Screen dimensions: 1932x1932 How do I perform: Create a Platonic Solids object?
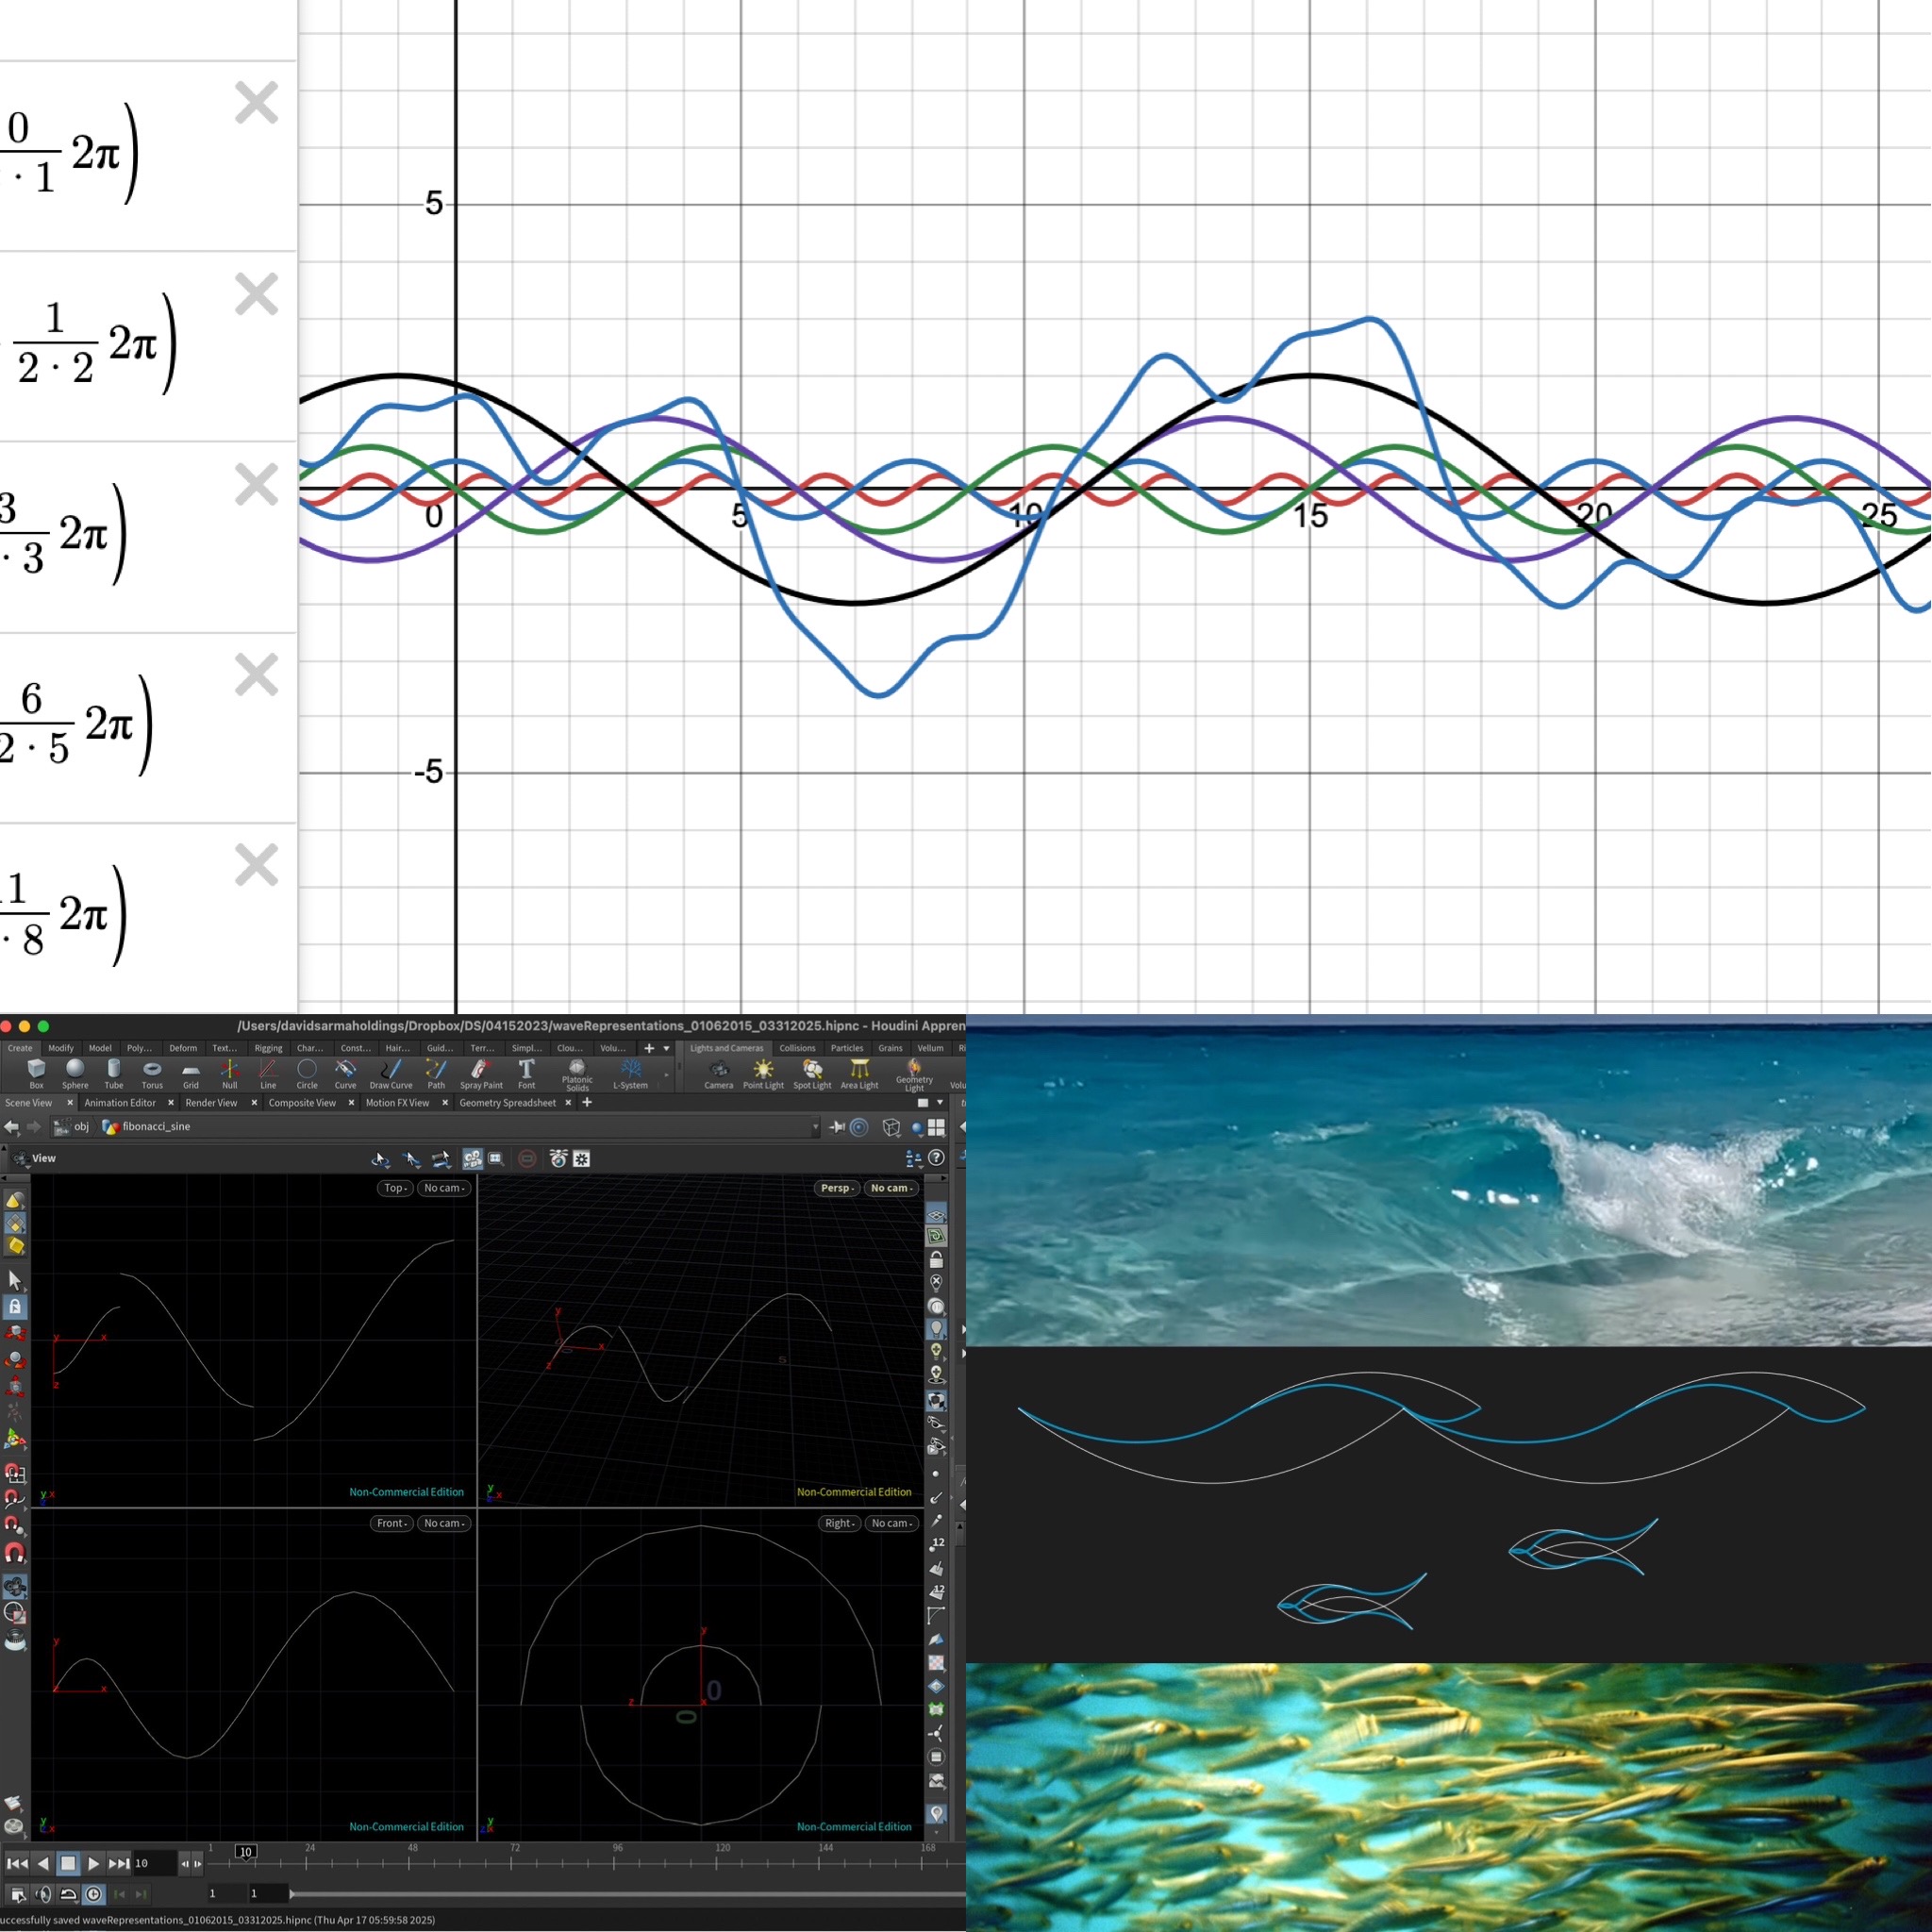(x=577, y=1072)
